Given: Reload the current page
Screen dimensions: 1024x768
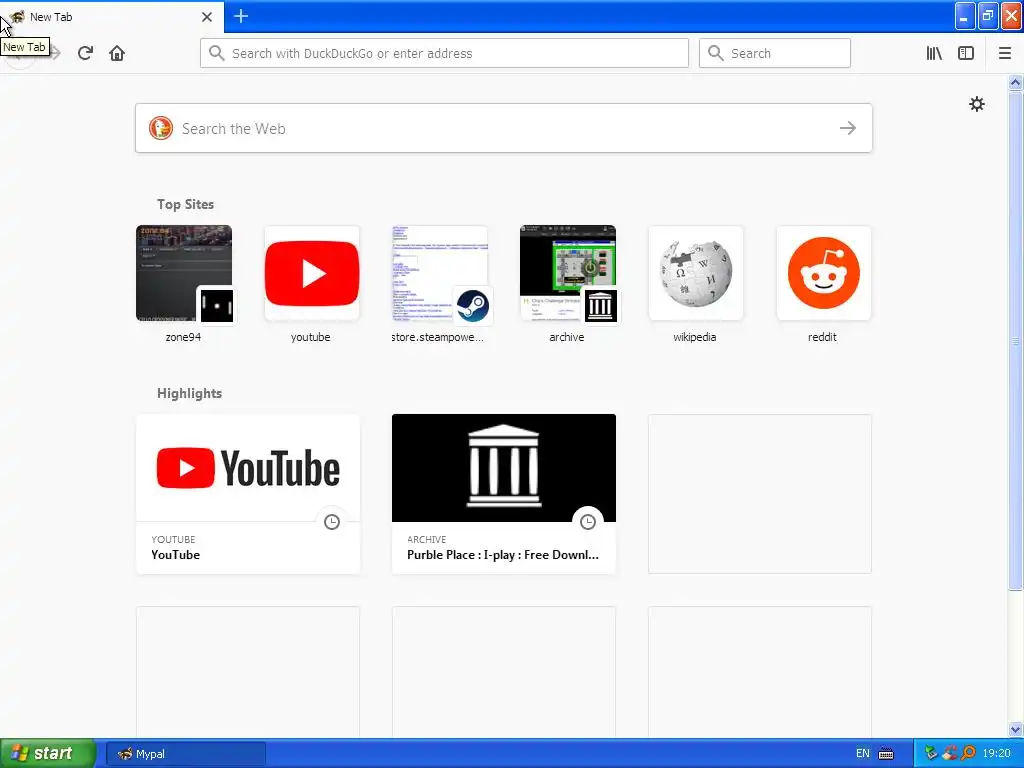Looking at the screenshot, I should click(x=85, y=53).
